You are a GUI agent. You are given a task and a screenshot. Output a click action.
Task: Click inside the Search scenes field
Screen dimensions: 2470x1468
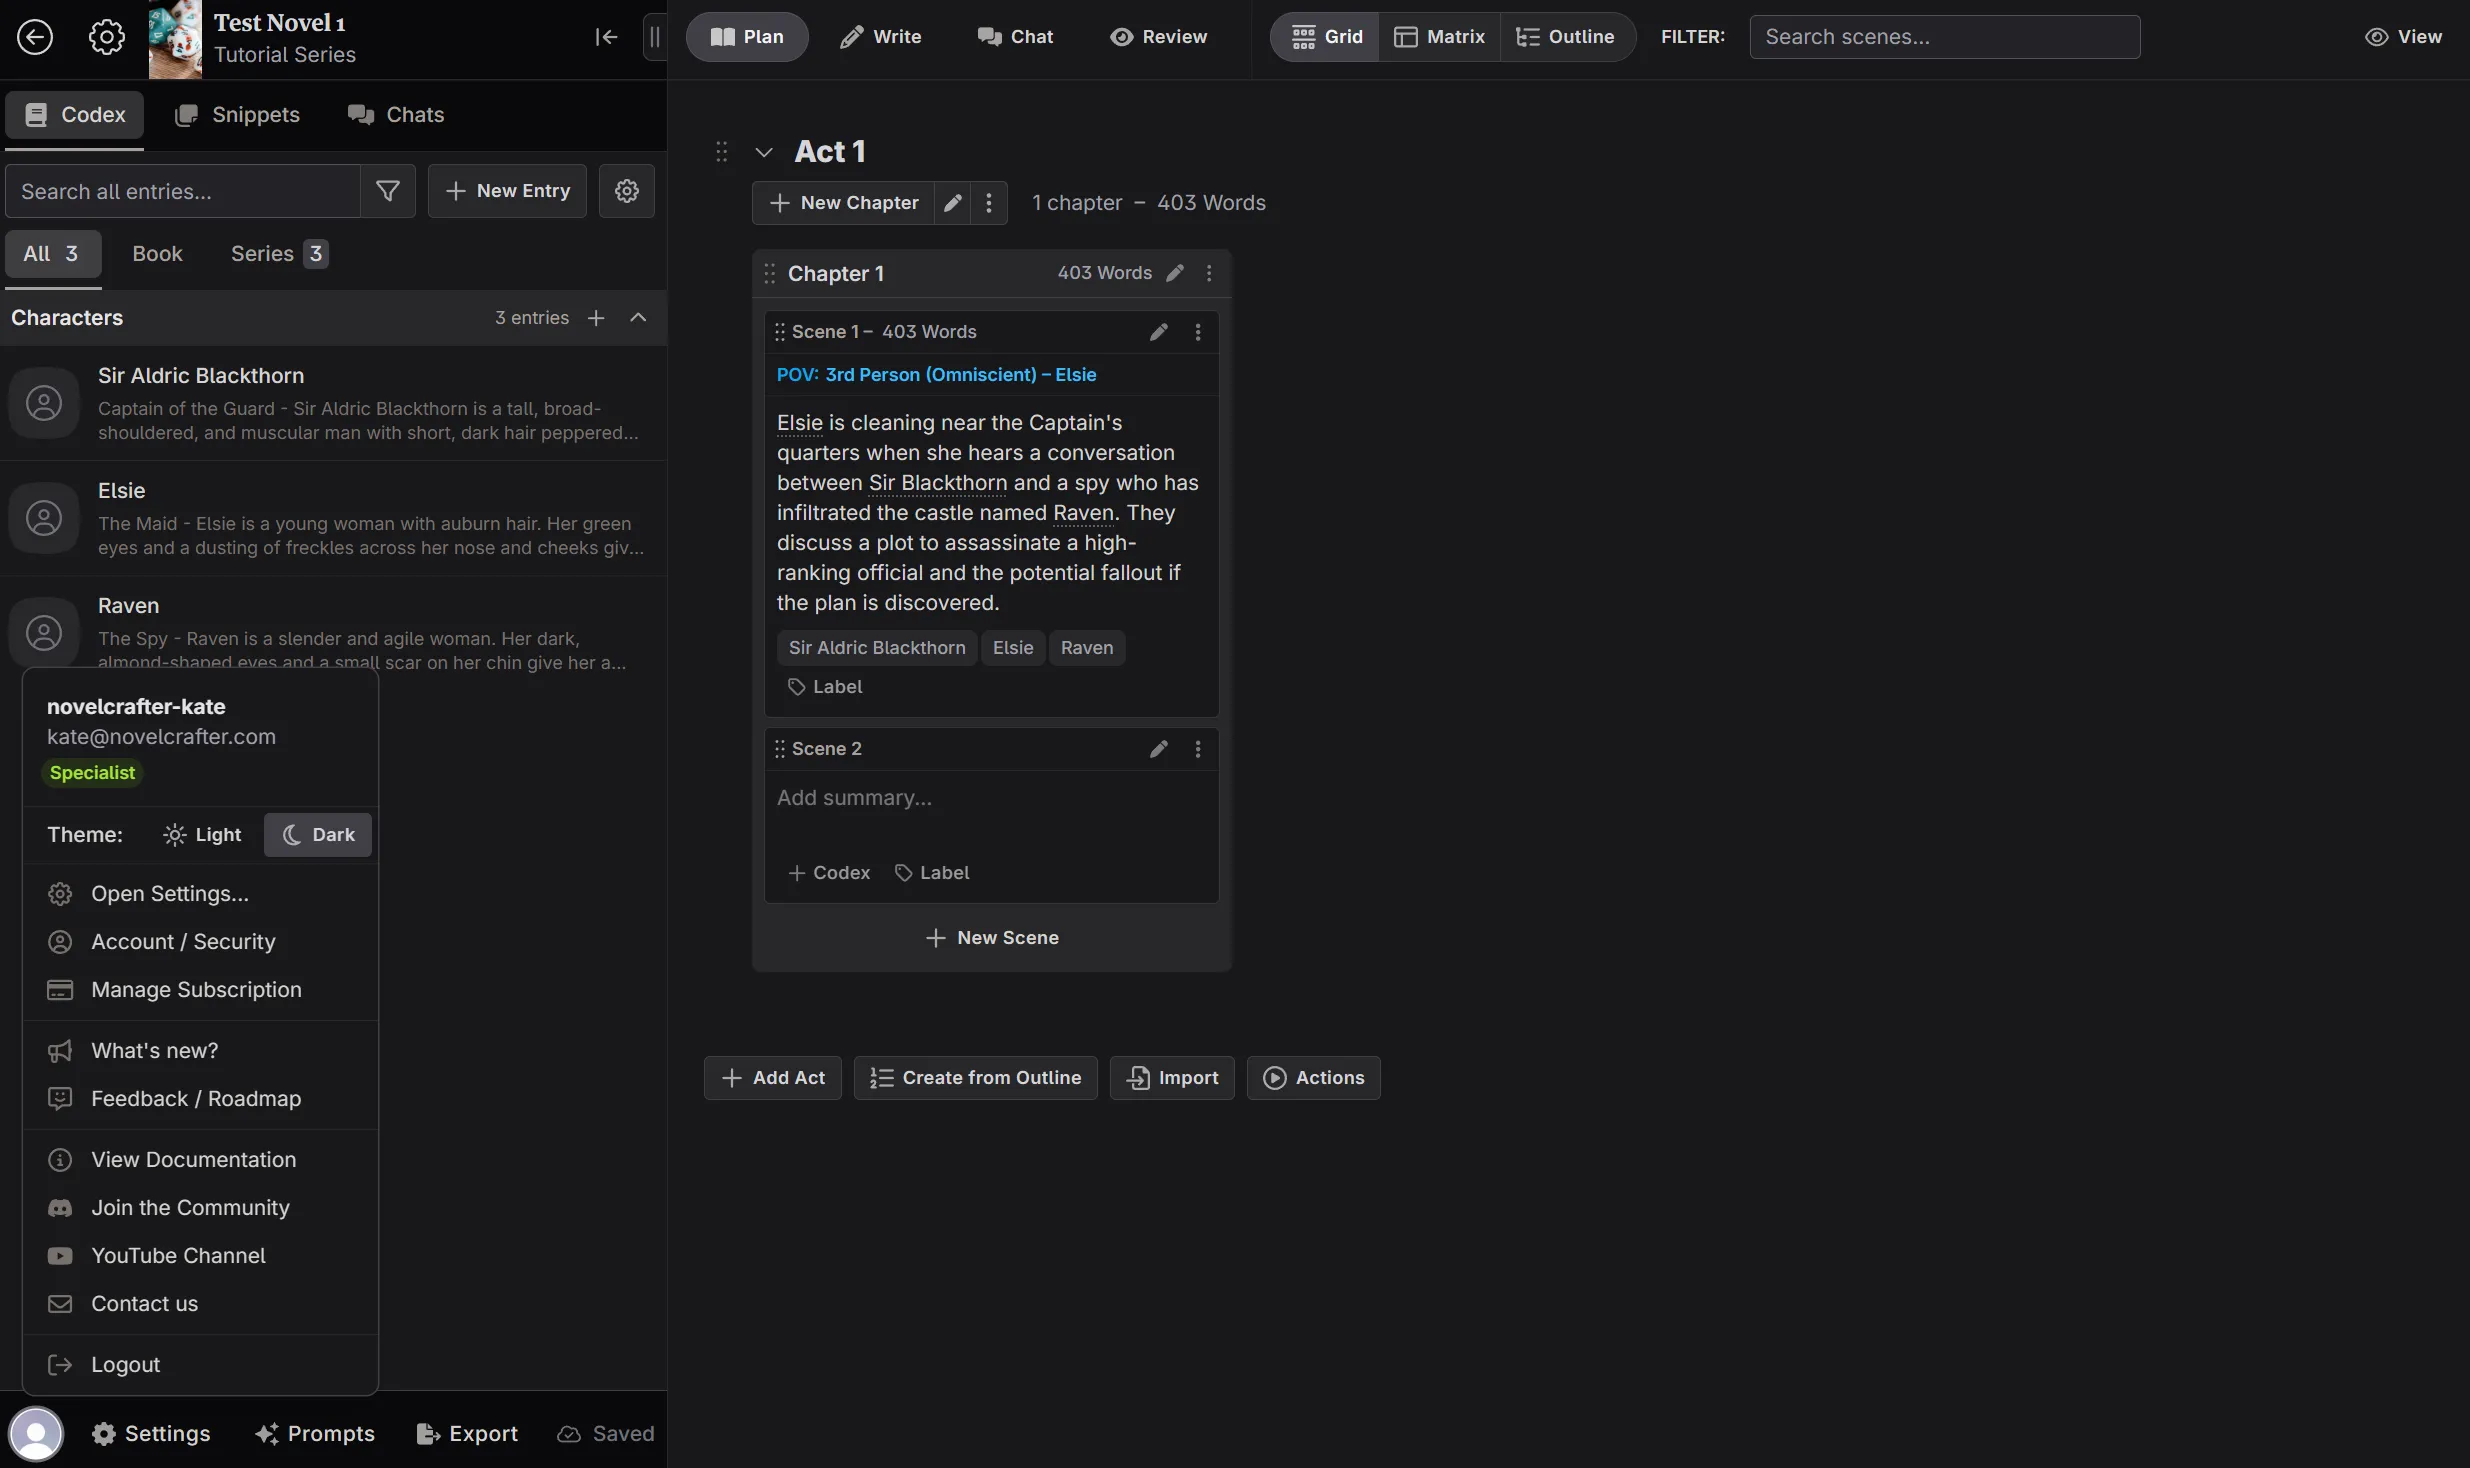tap(1945, 36)
